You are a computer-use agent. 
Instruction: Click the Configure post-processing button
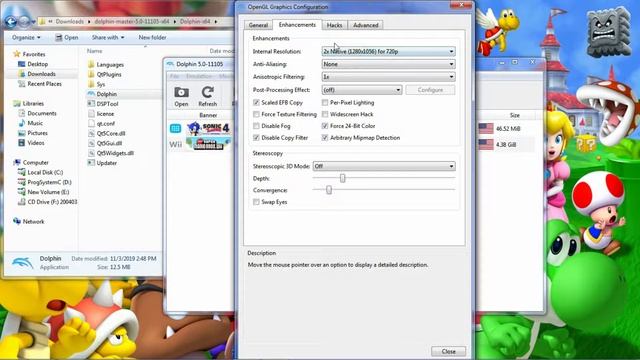[x=430, y=90]
